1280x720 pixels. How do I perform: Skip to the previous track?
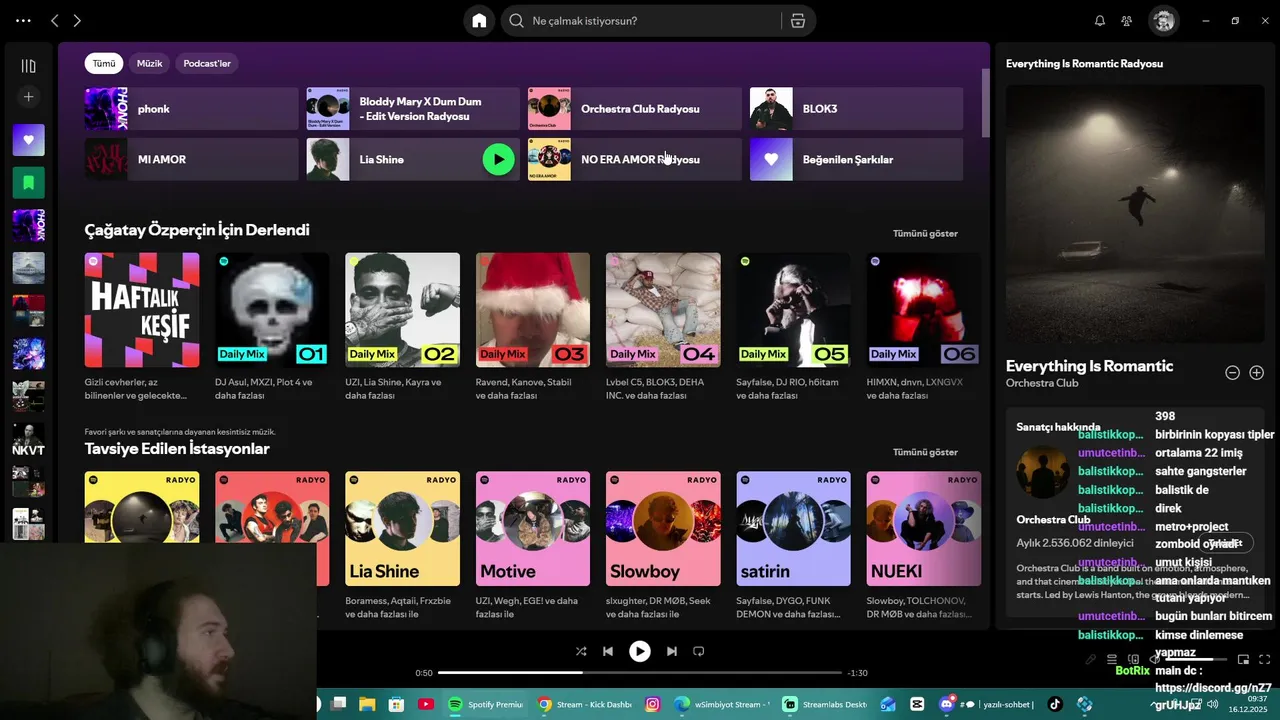pyautogui.click(x=608, y=651)
